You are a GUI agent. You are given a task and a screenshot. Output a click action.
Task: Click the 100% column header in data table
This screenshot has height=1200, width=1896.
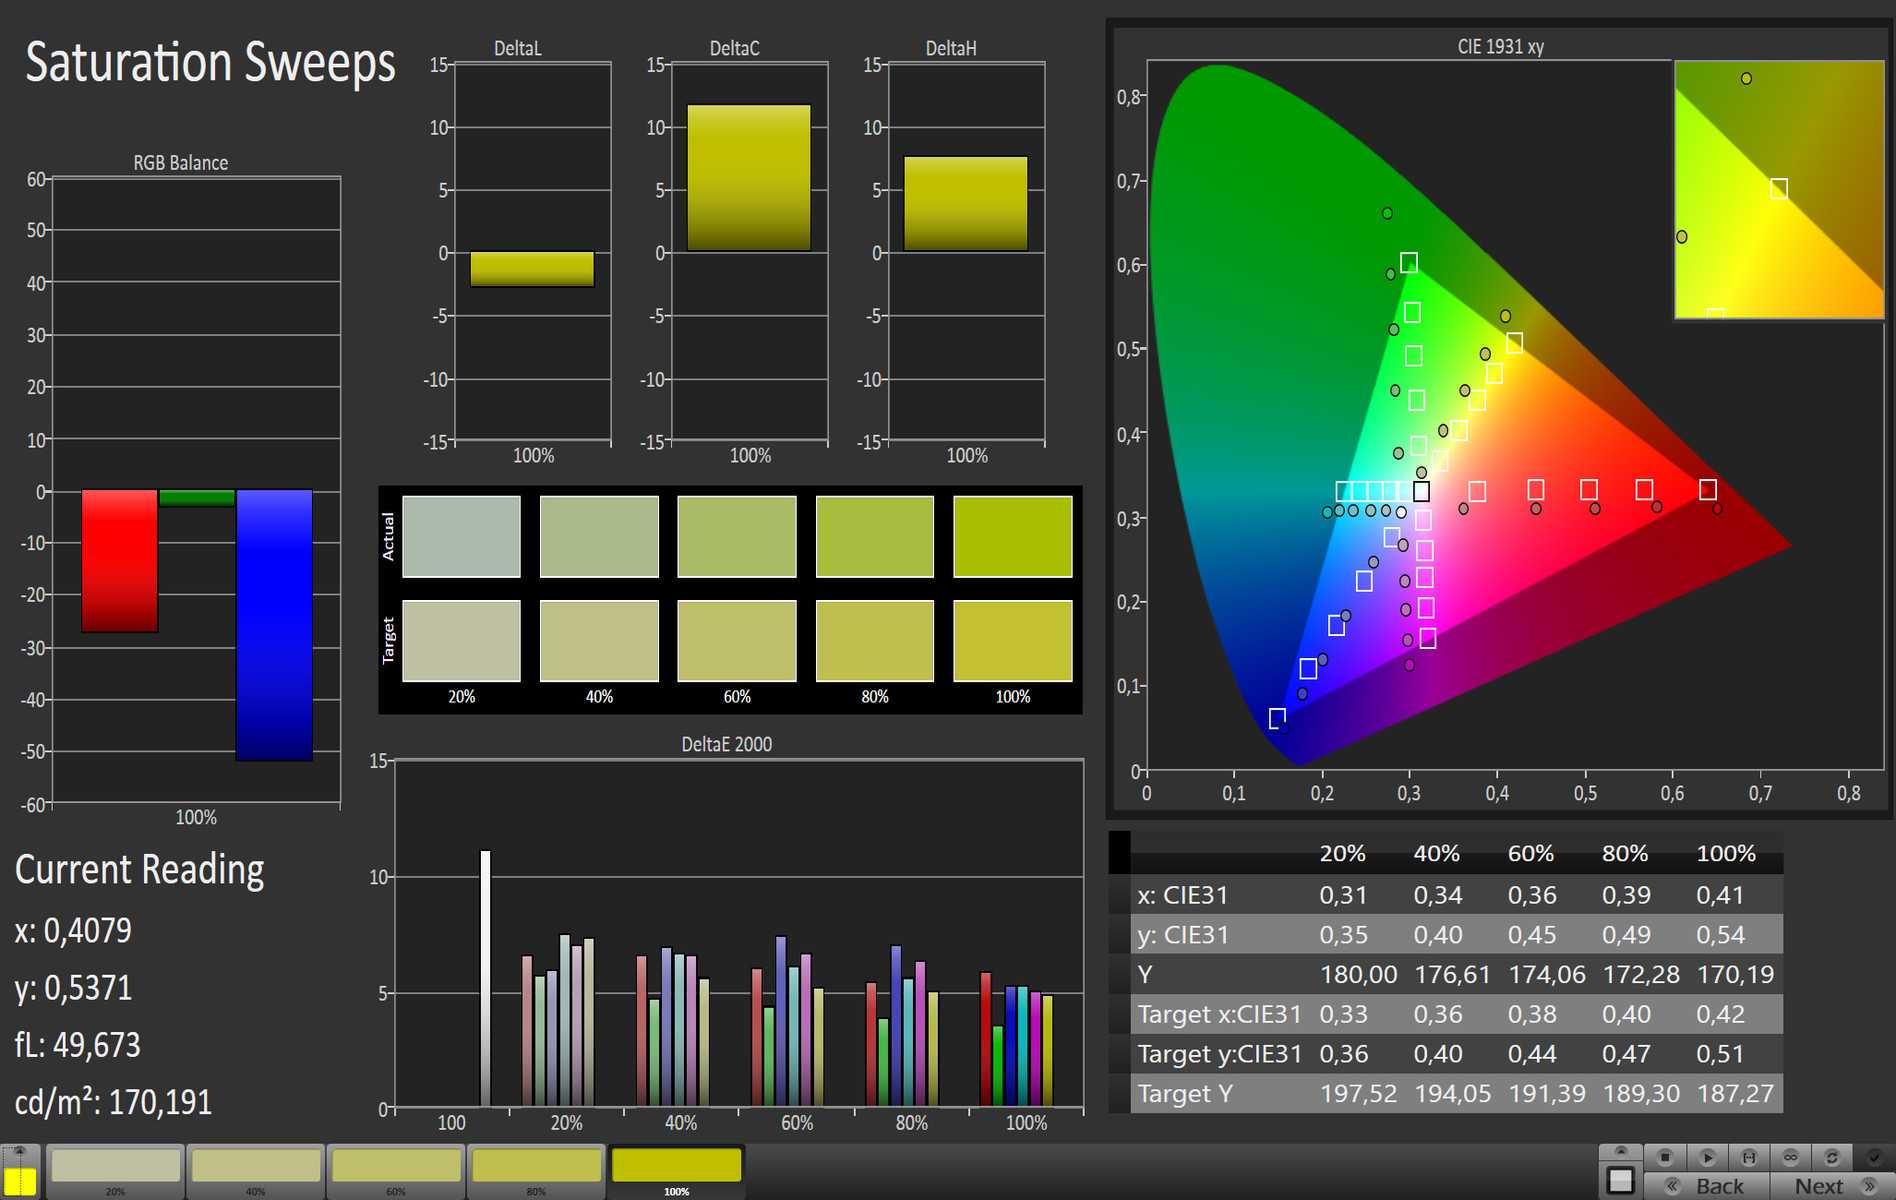[x=1725, y=853]
